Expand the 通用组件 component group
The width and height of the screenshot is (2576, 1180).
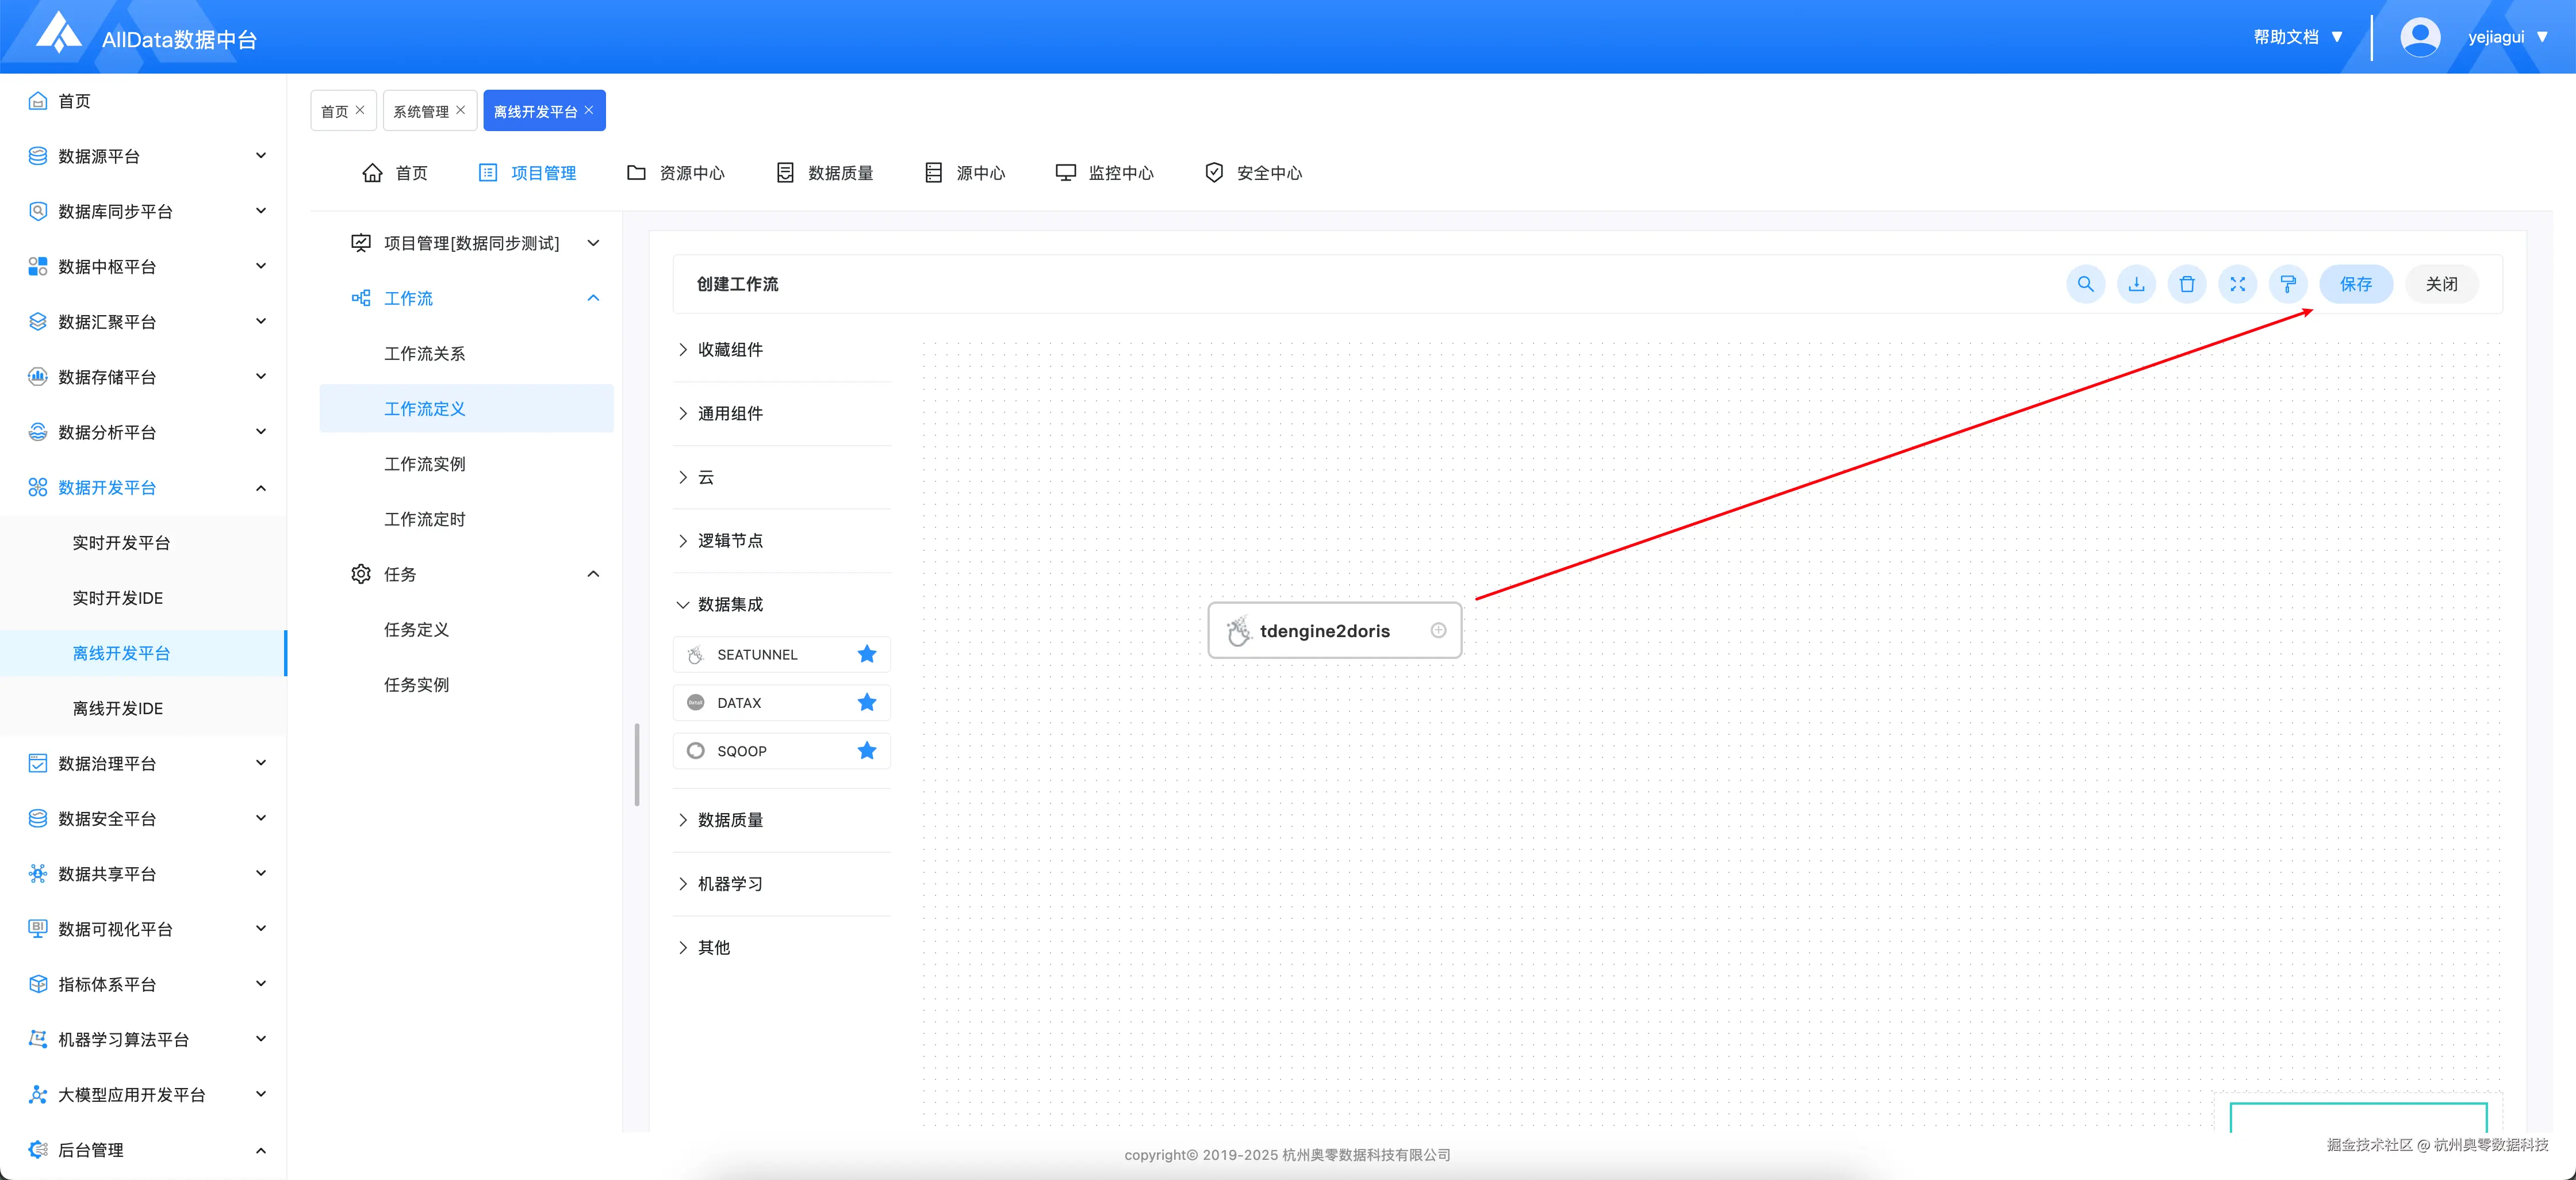pyautogui.click(x=730, y=413)
